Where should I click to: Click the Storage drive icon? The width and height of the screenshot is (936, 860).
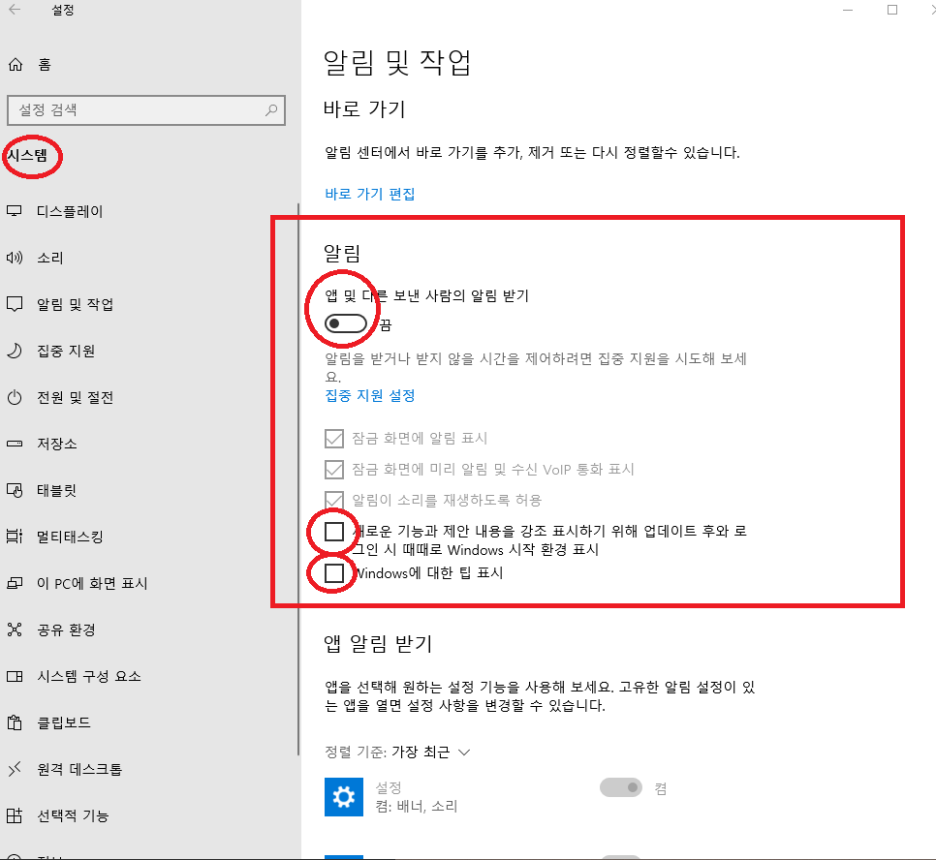click(x=14, y=443)
